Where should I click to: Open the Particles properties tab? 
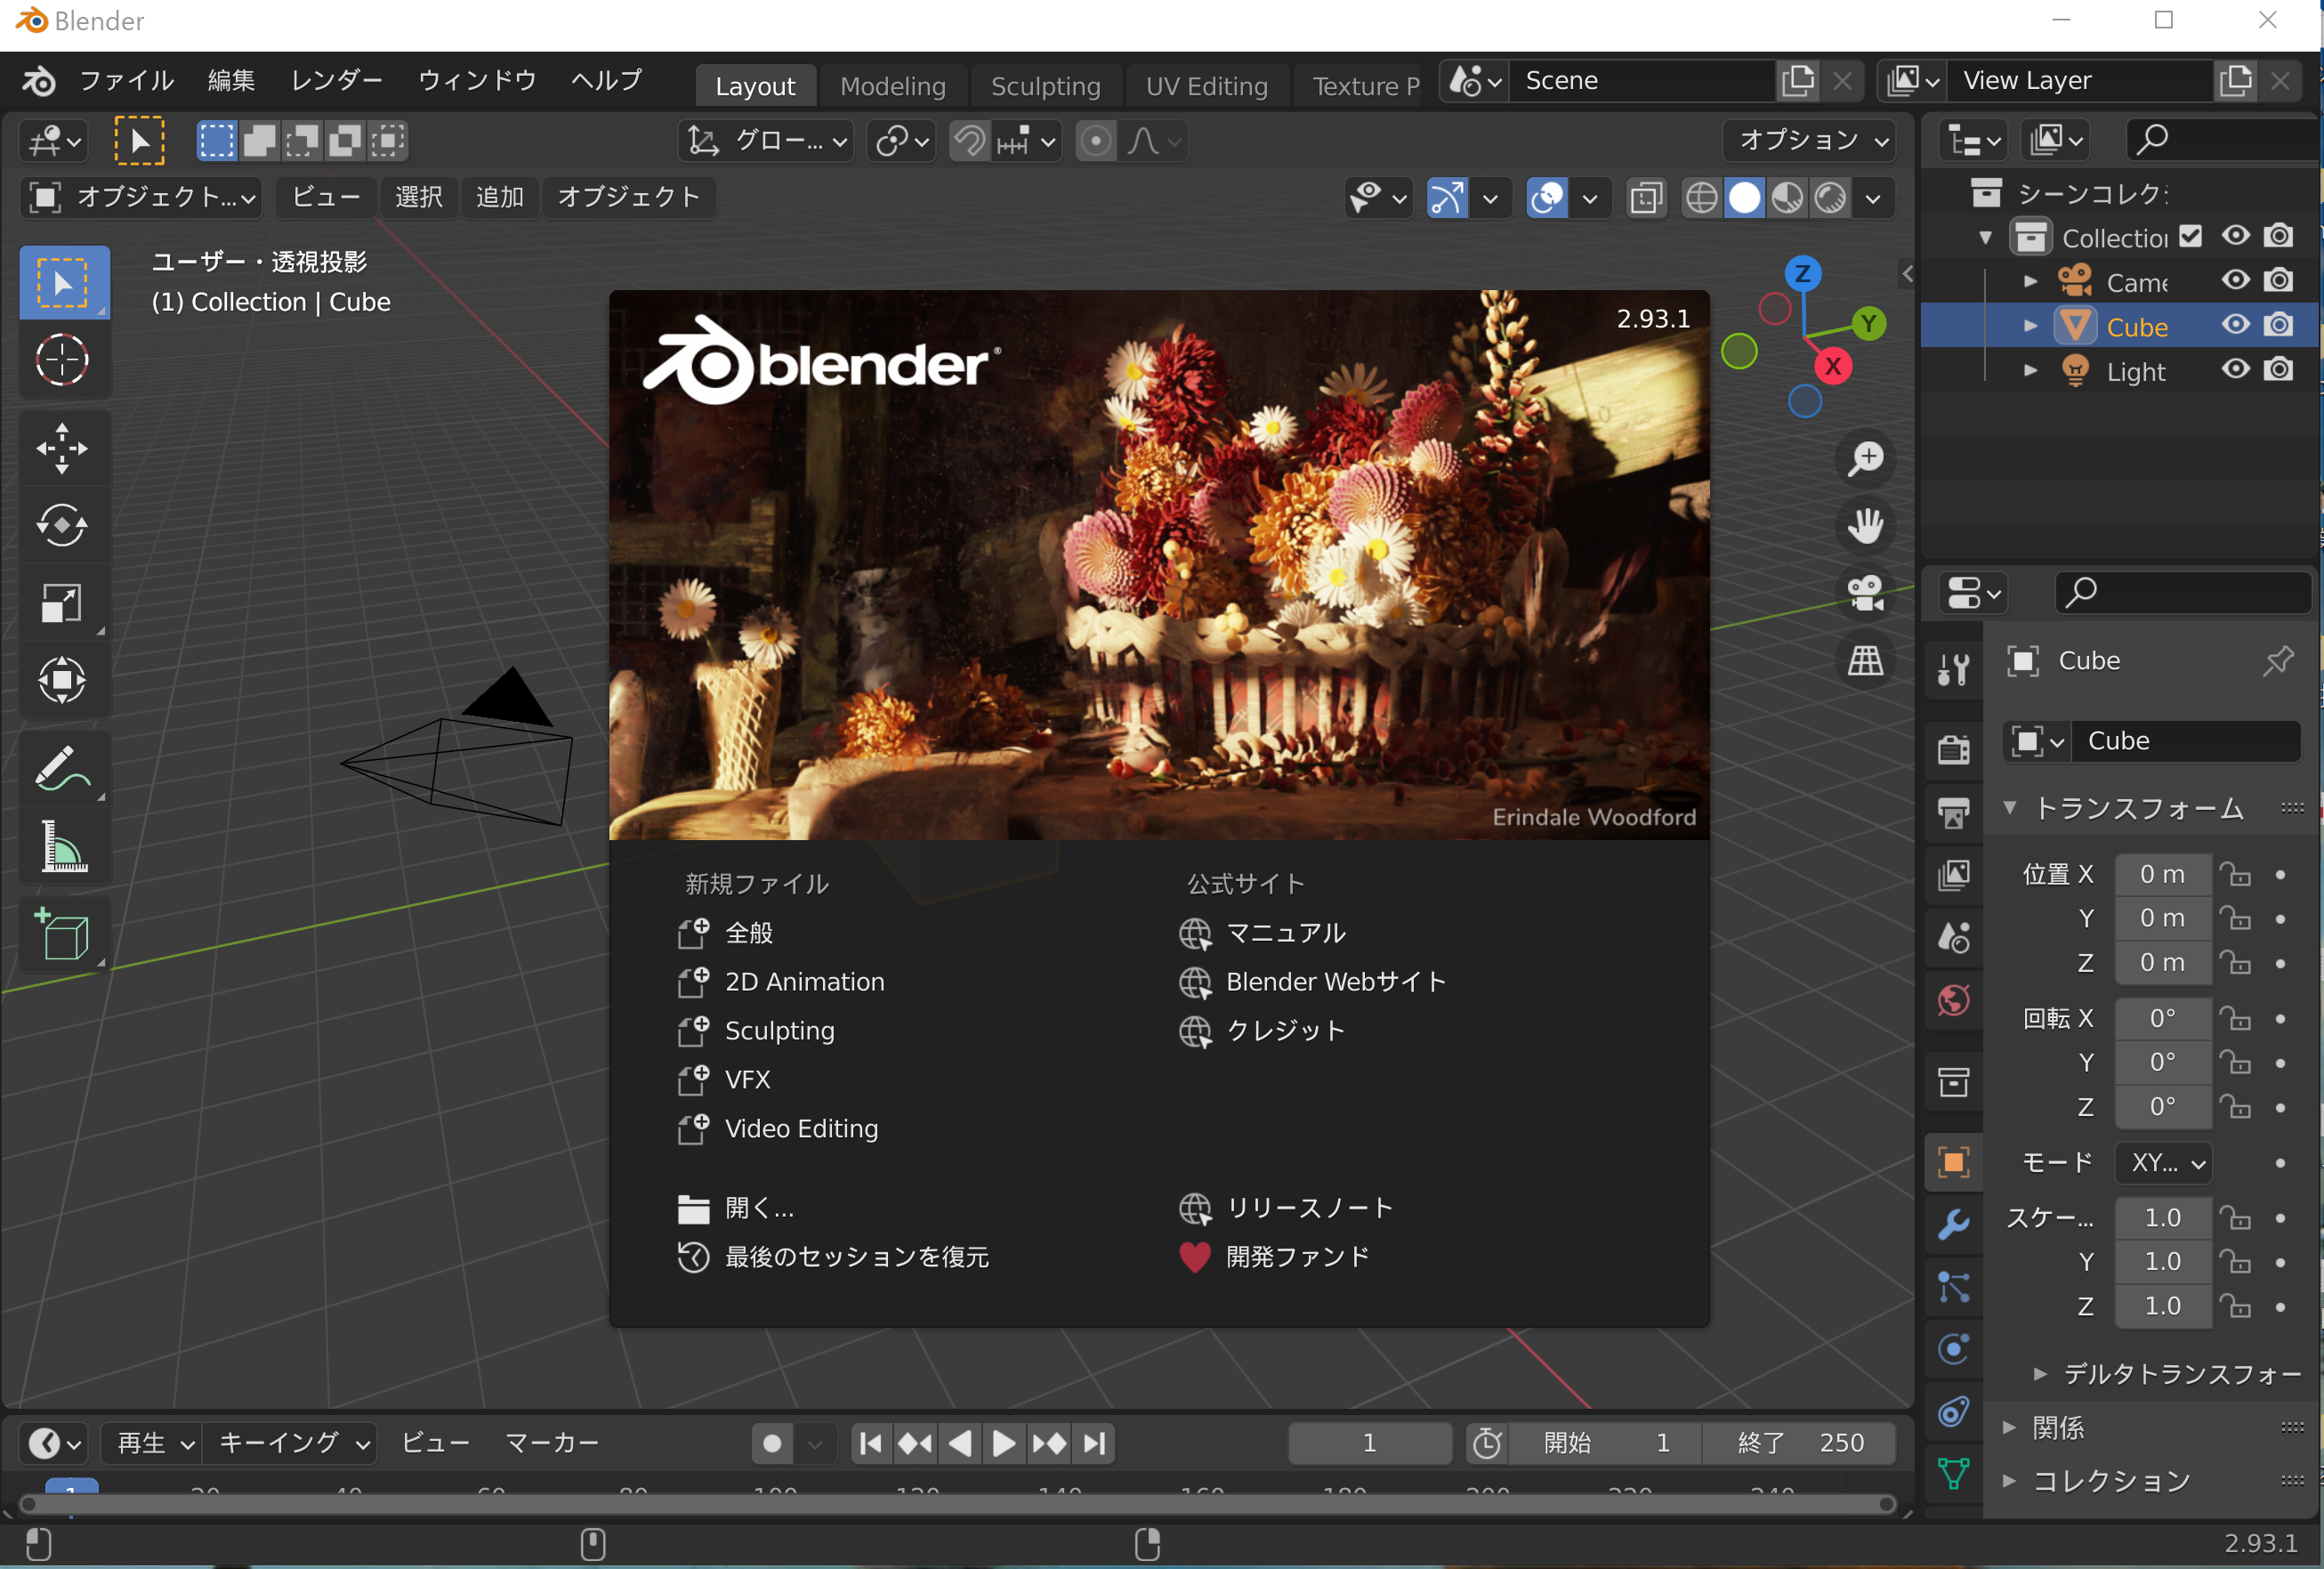coord(1953,1286)
